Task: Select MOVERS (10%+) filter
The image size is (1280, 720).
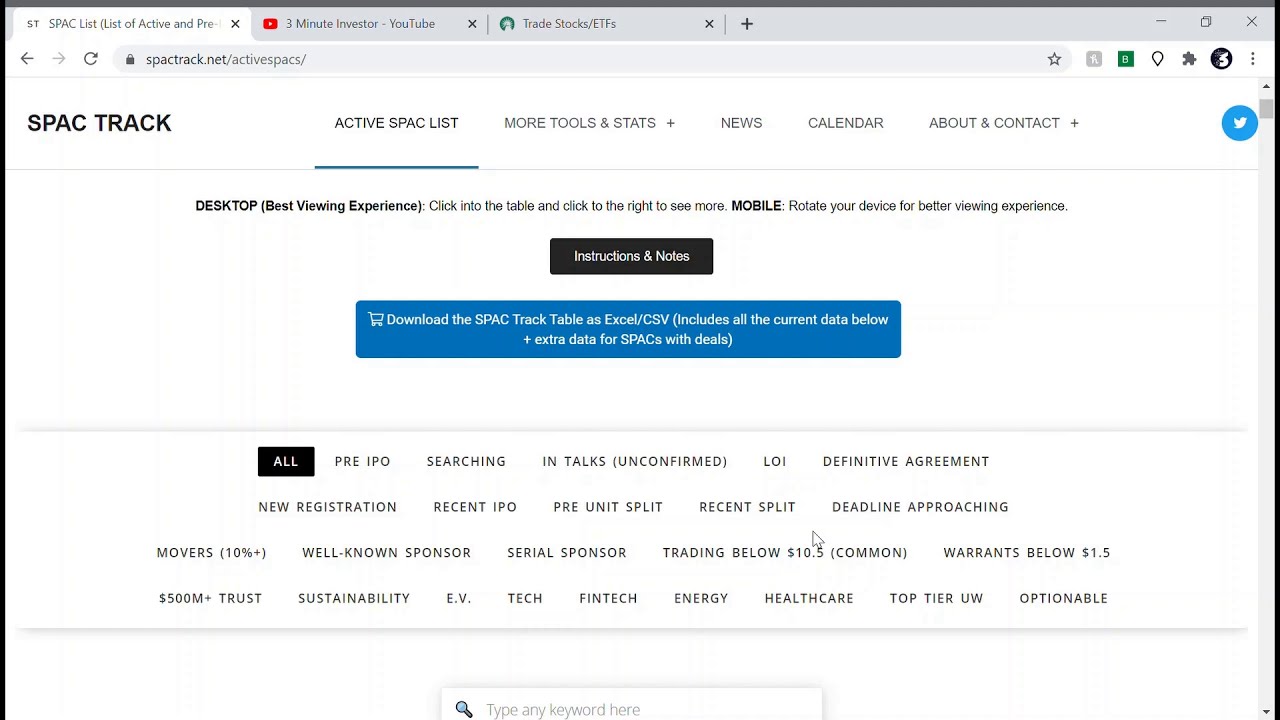Action: coord(211,552)
